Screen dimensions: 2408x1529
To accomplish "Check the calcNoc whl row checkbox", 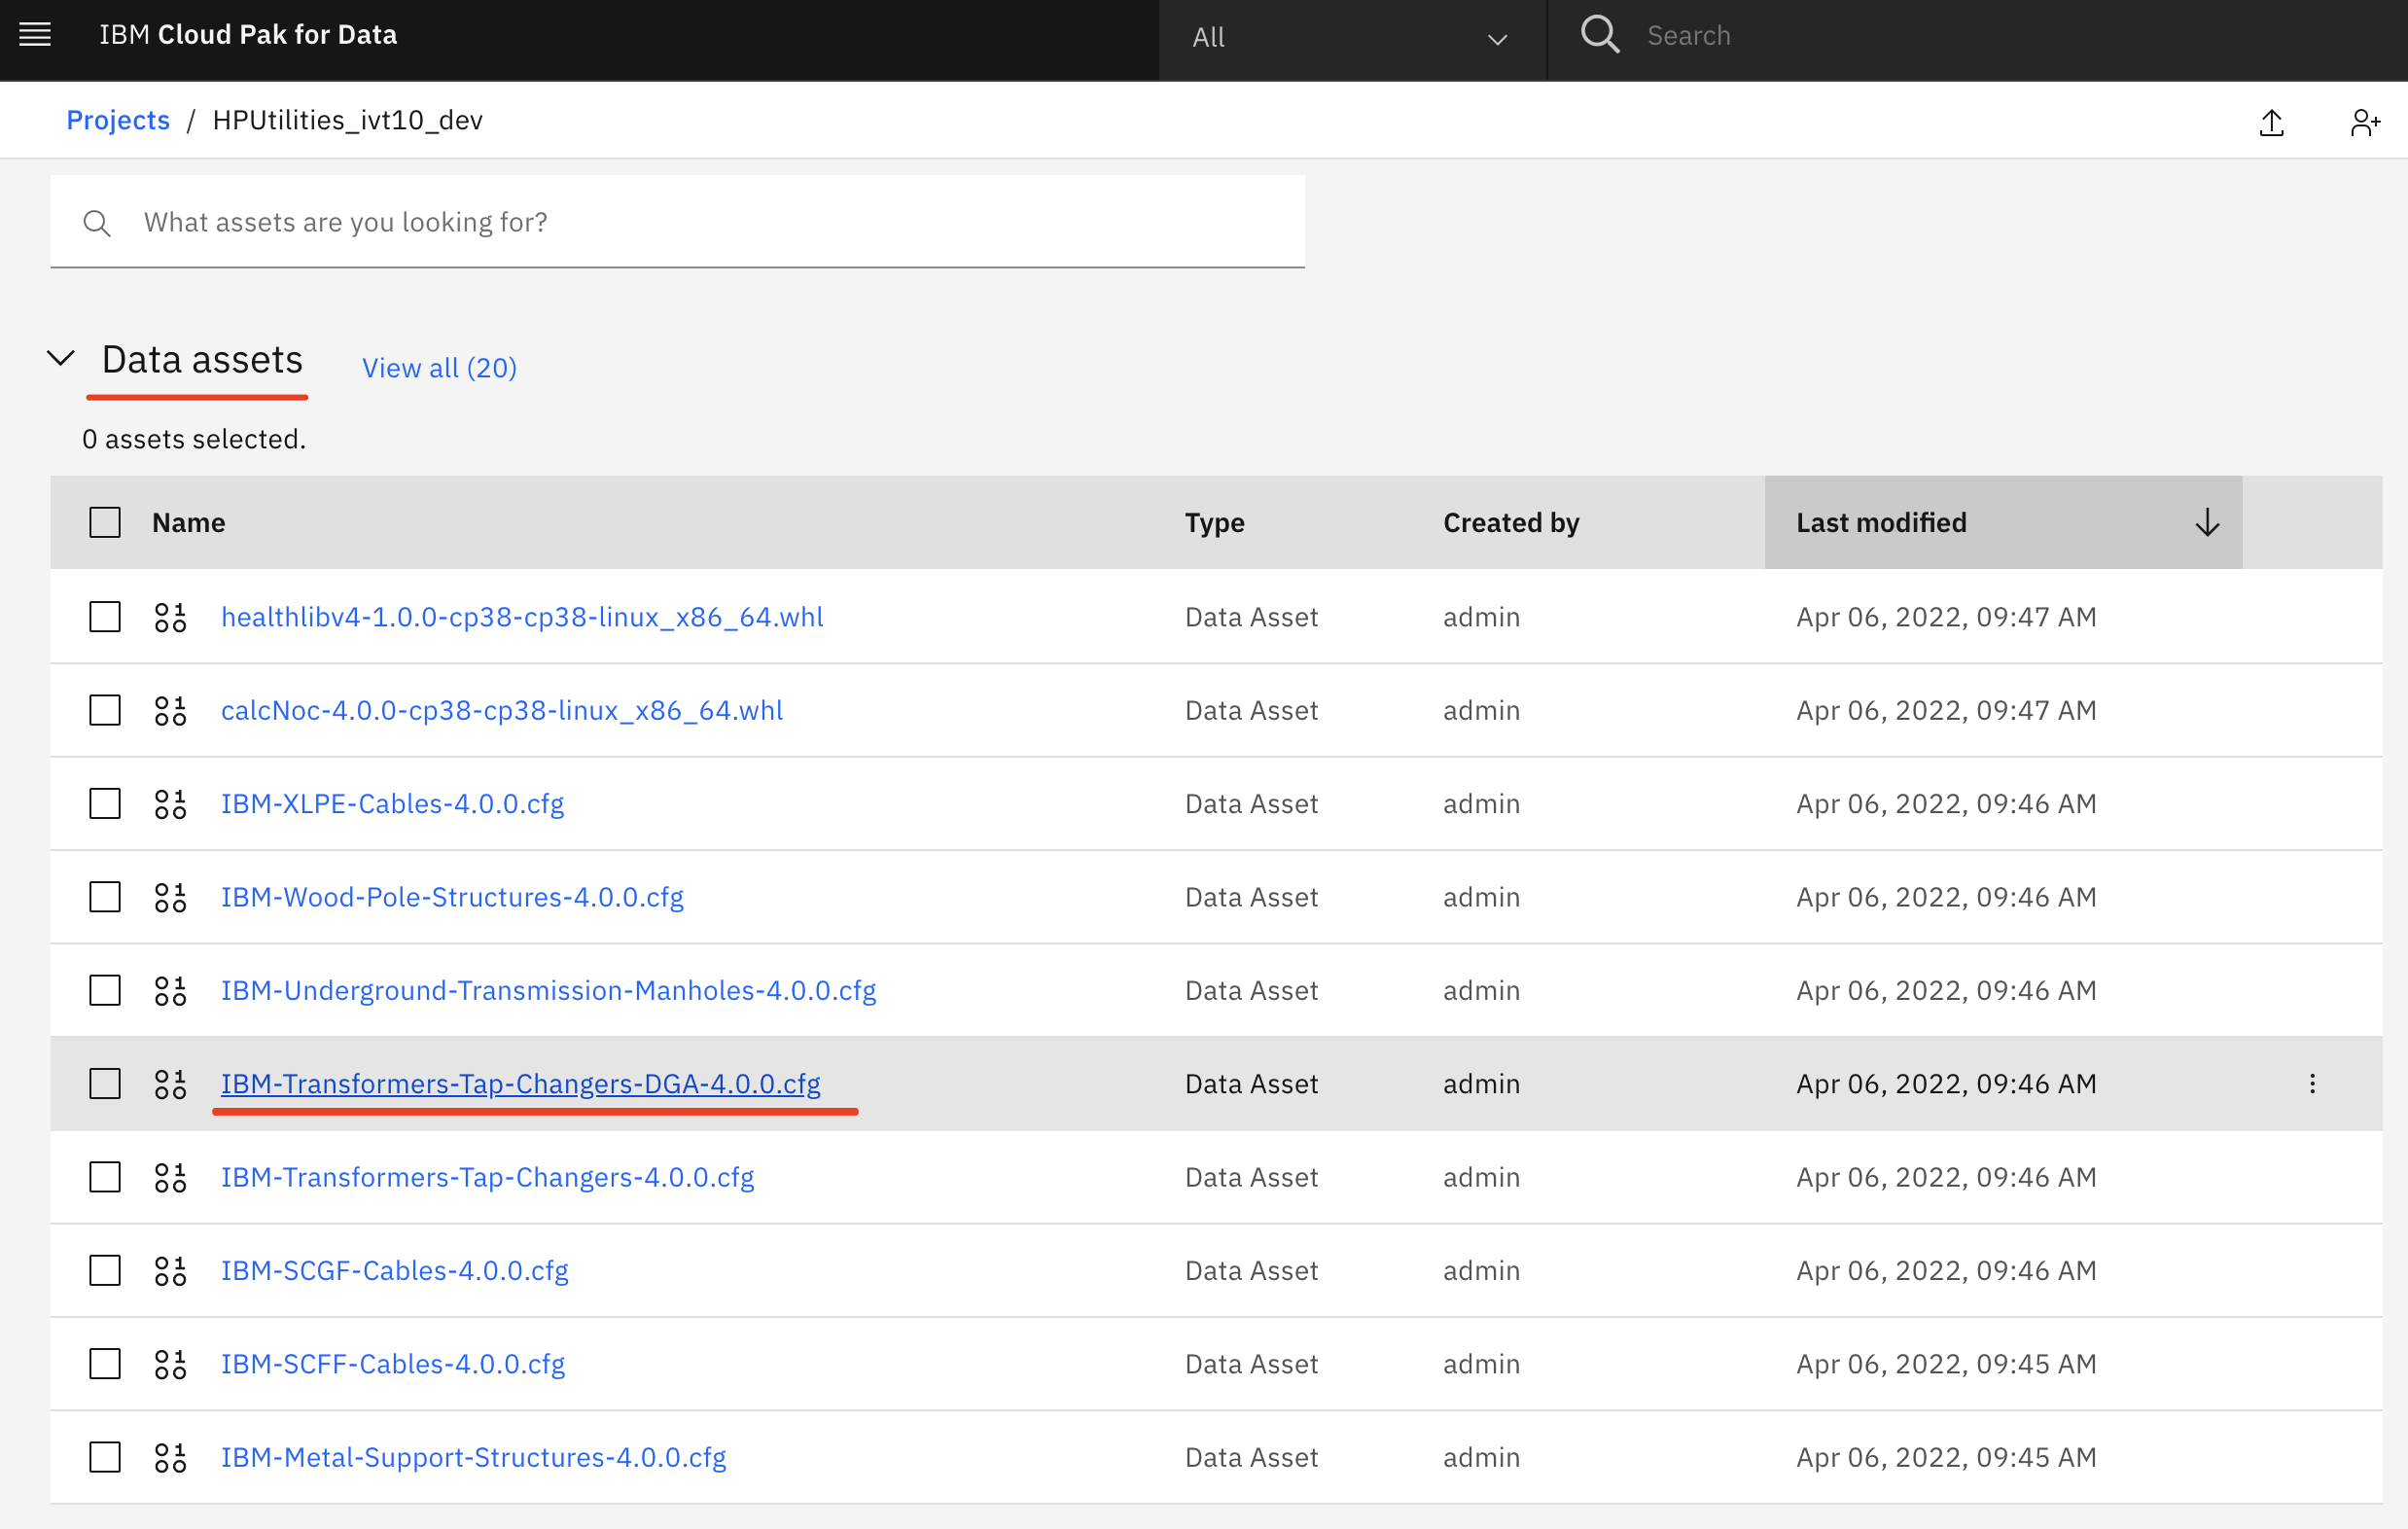I will [x=105, y=710].
